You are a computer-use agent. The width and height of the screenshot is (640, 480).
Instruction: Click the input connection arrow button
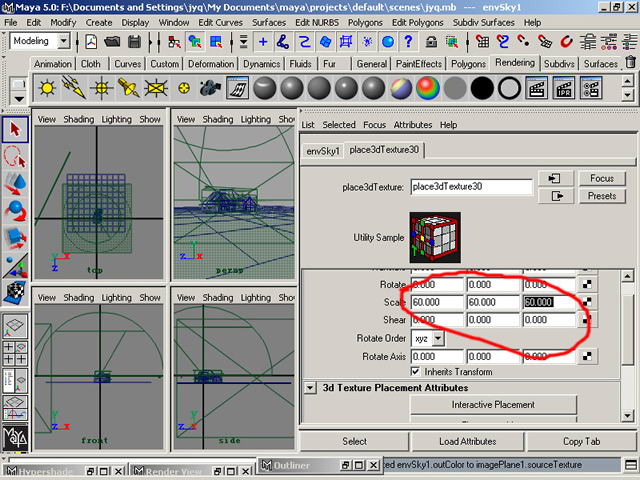click(x=556, y=178)
